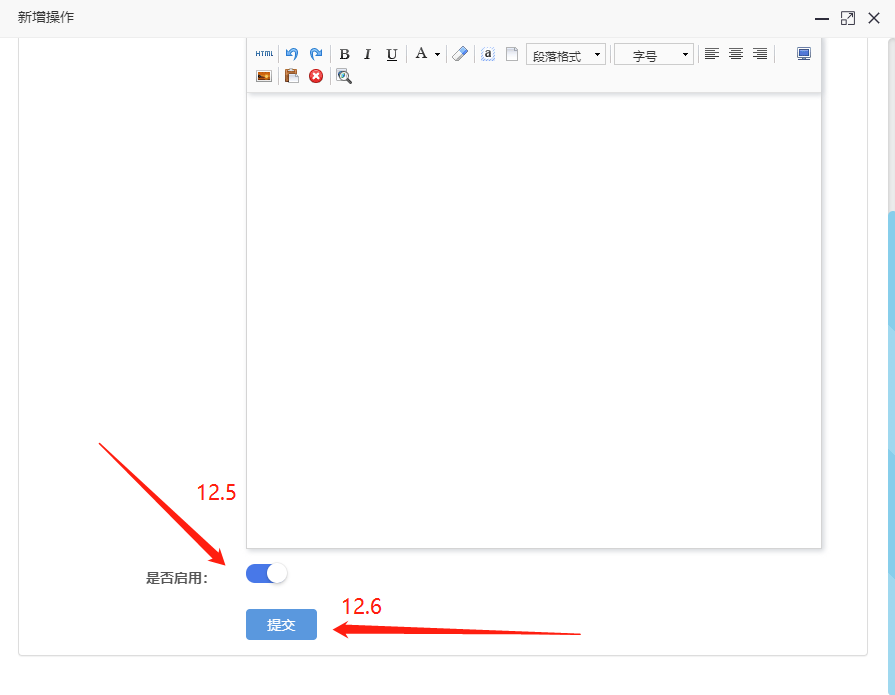The width and height of the screenshot is (895, 695).
Task: Click the 提交 submit button
Action: (x=281, y=625)
